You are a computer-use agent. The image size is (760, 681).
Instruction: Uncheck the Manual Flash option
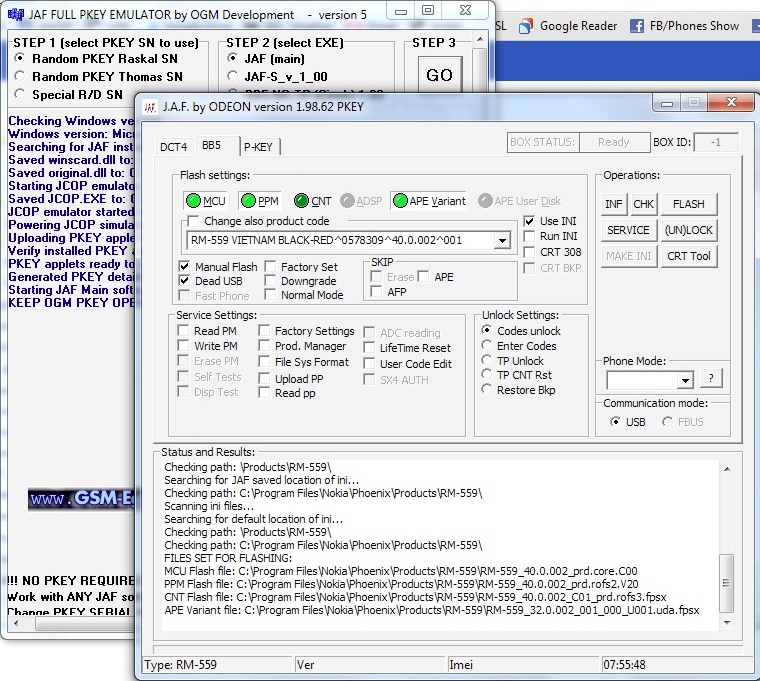[x=184, y=267]
